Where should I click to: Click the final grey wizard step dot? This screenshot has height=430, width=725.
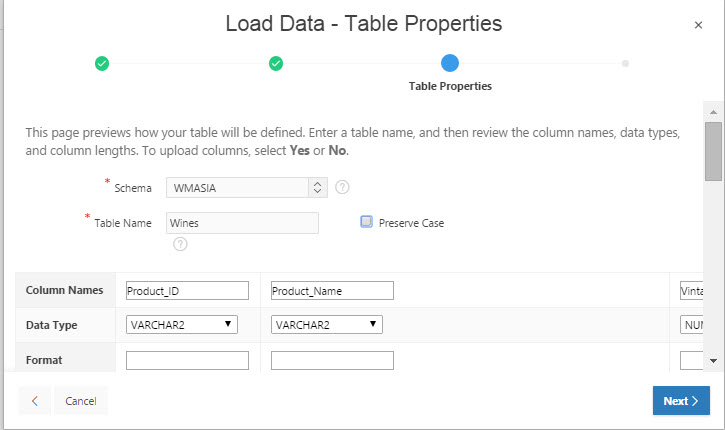625,64
